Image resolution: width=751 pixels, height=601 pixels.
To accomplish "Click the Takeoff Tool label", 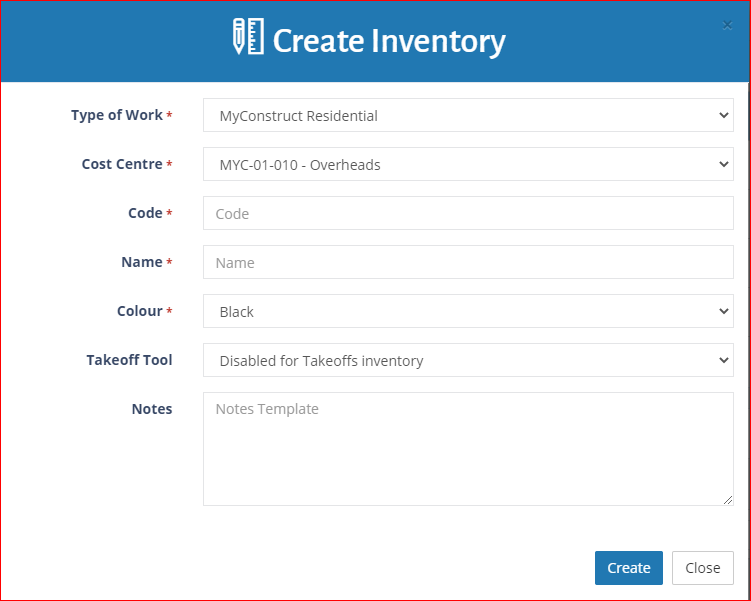I will pos(129,360).
